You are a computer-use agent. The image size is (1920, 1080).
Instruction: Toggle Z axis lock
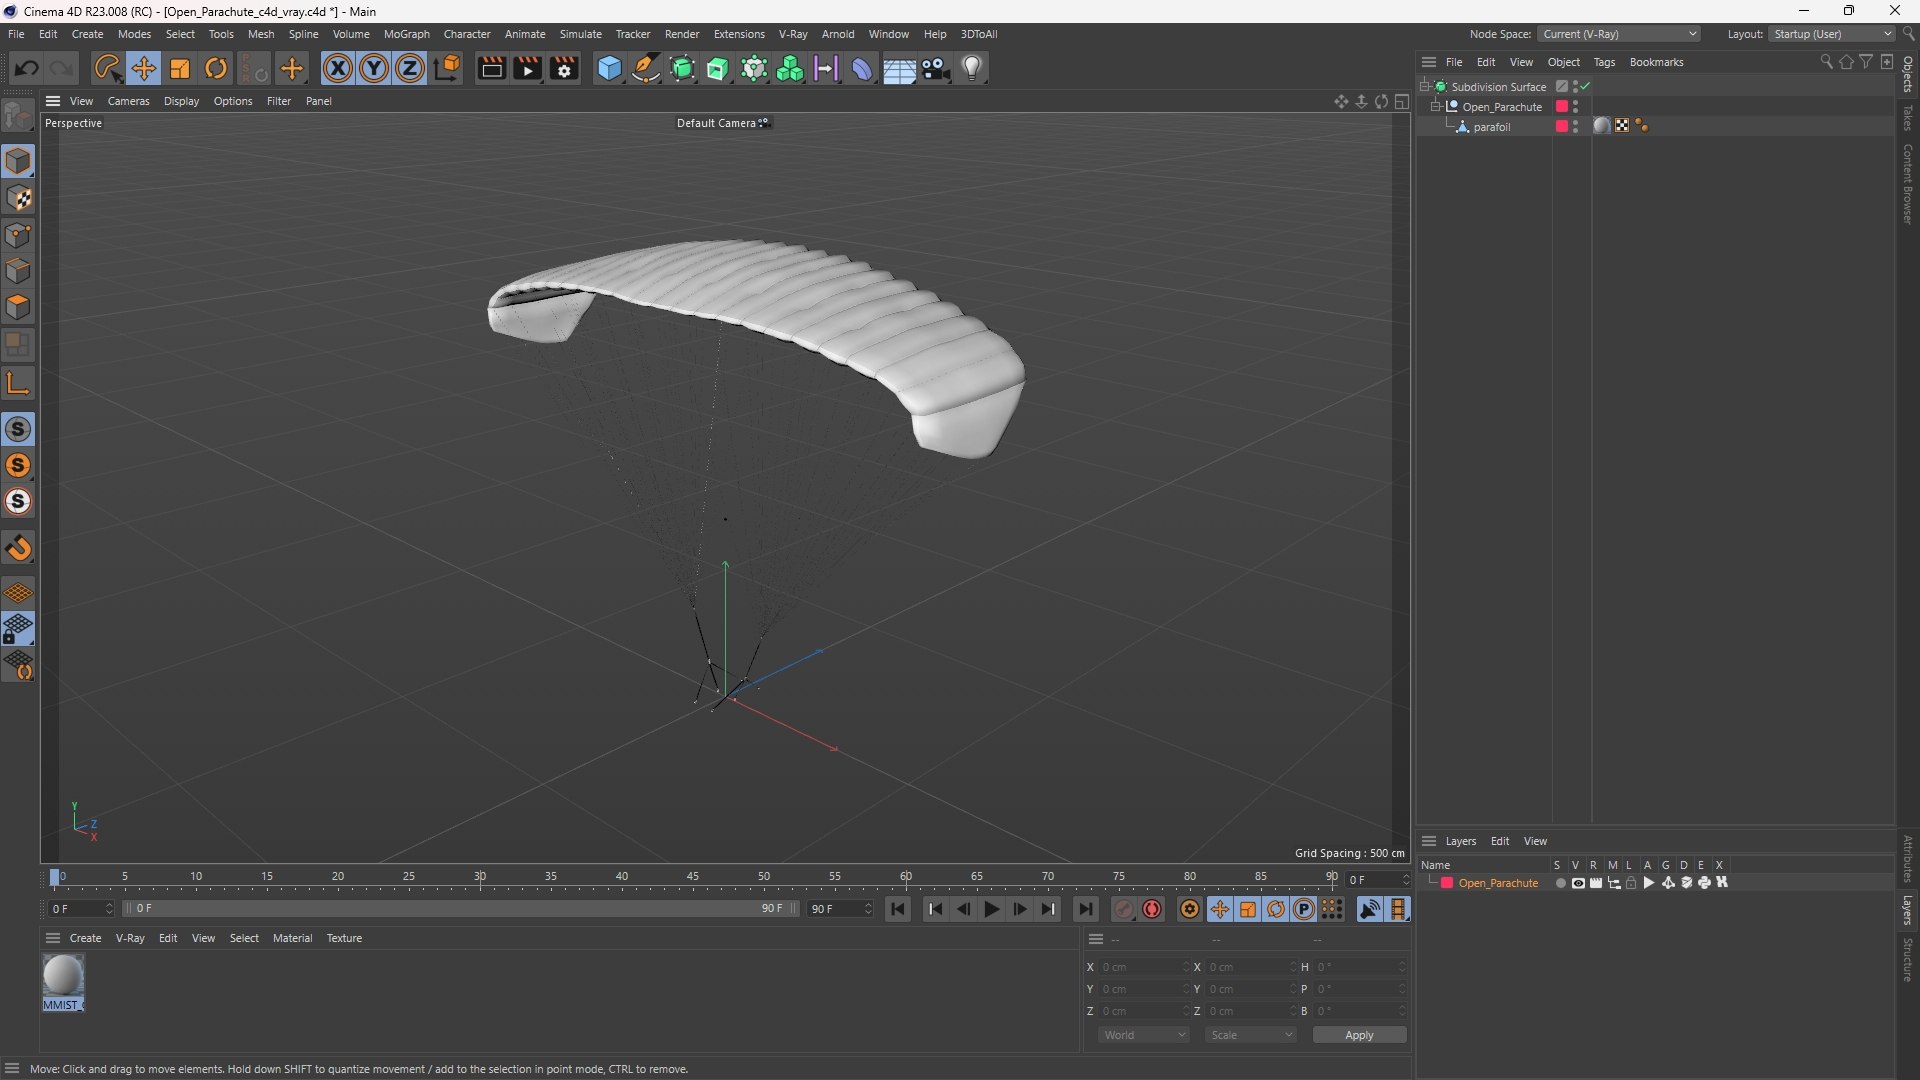pyautogui.click(x=410, y=68)
